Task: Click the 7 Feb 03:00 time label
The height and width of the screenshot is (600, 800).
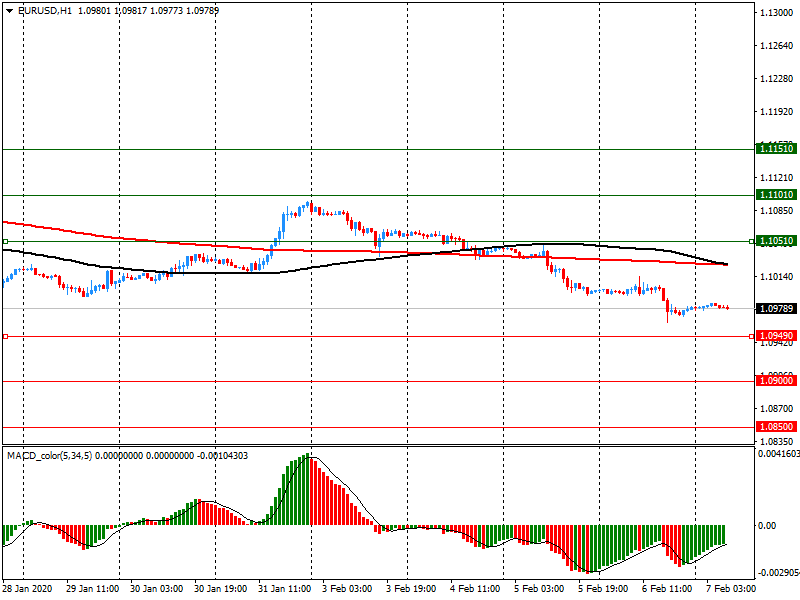Action: [730, 590]
